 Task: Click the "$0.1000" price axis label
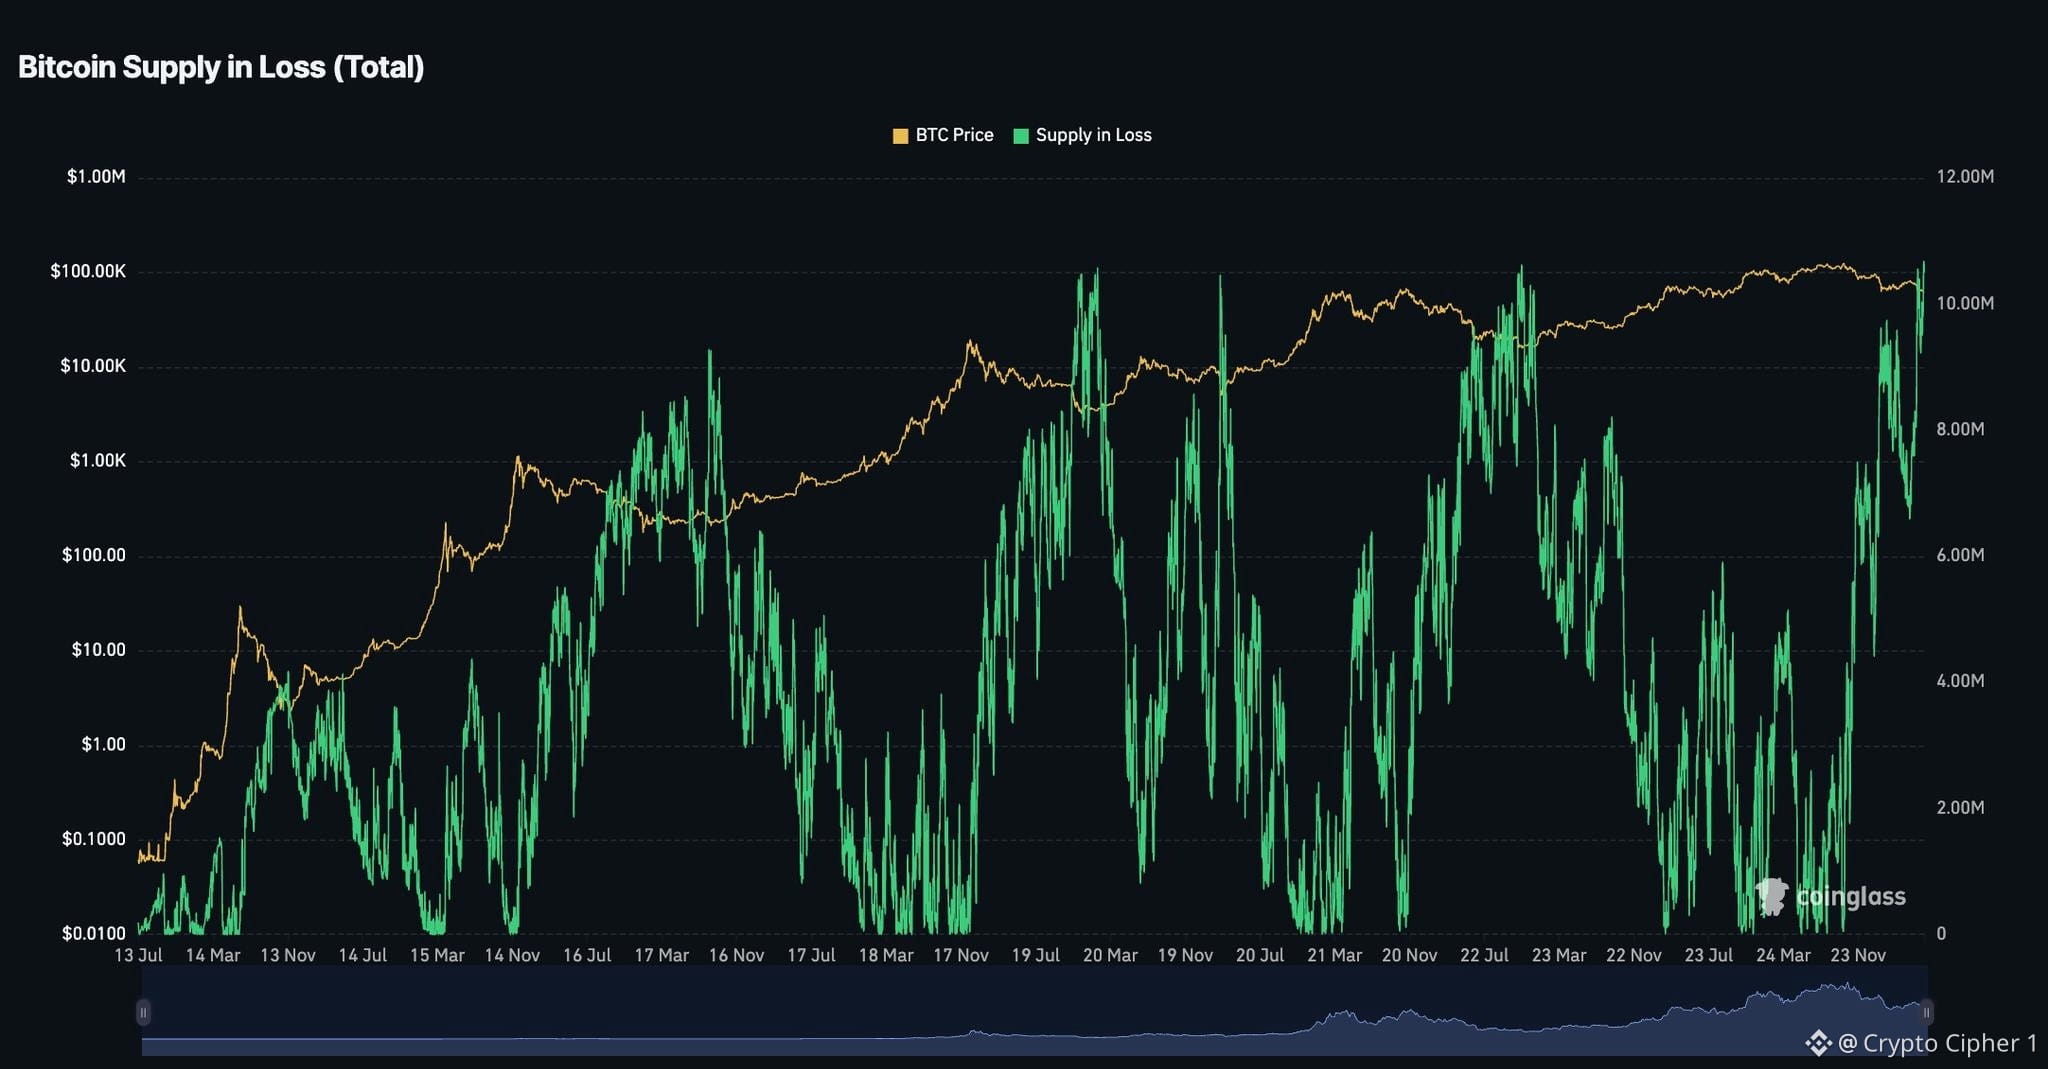tap(94, 839)
